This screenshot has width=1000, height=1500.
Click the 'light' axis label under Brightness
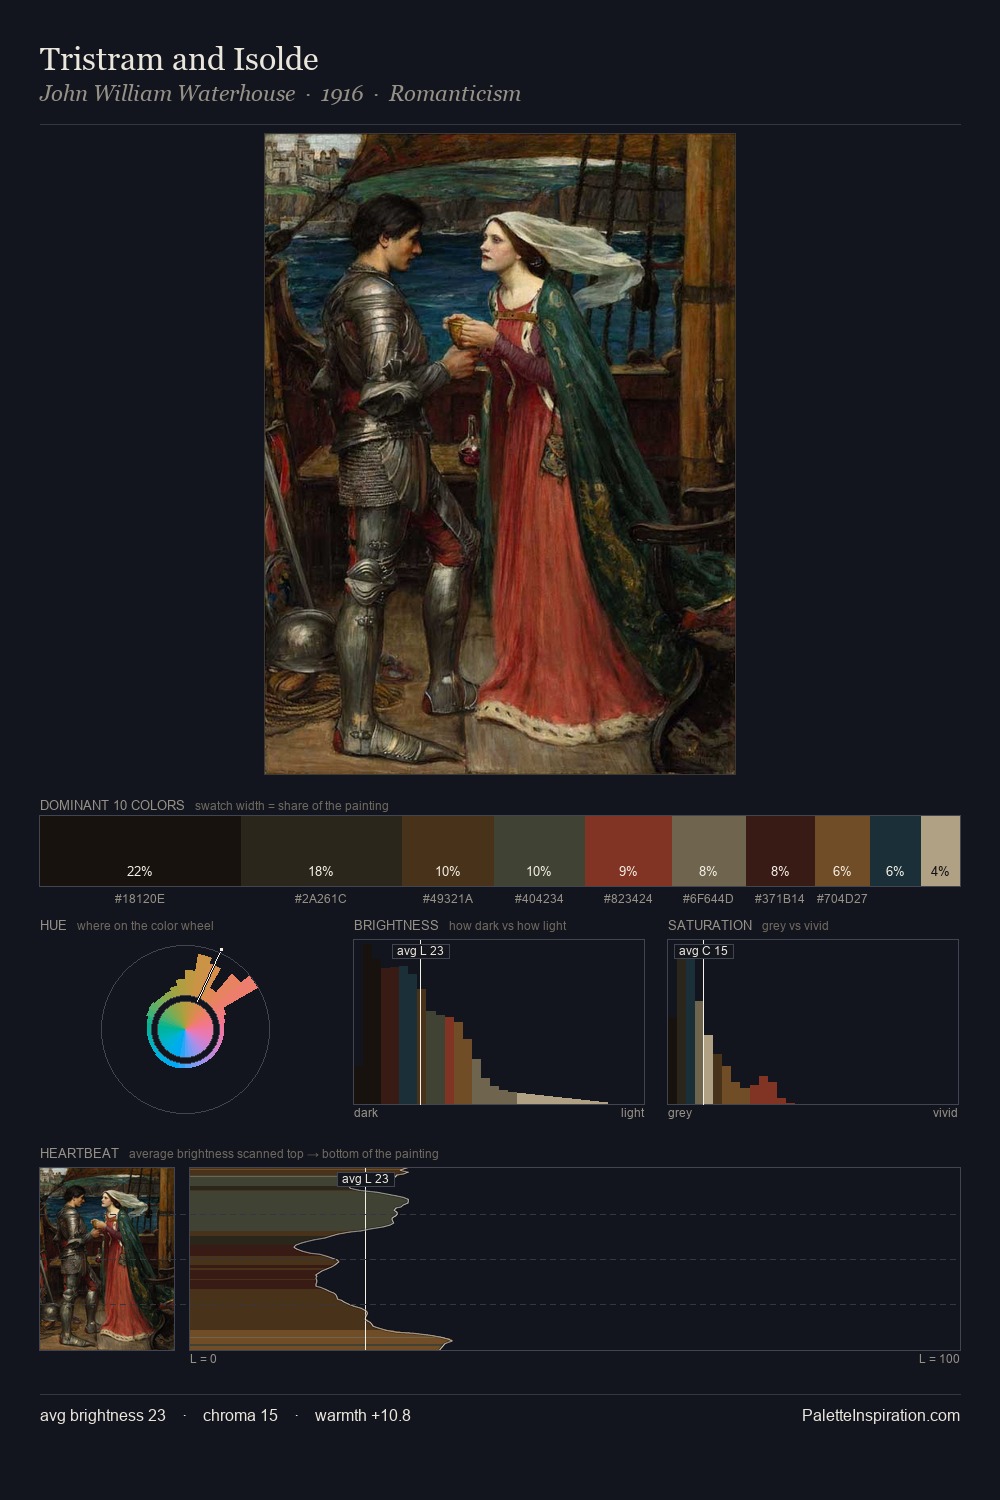tap(633, 1113)
